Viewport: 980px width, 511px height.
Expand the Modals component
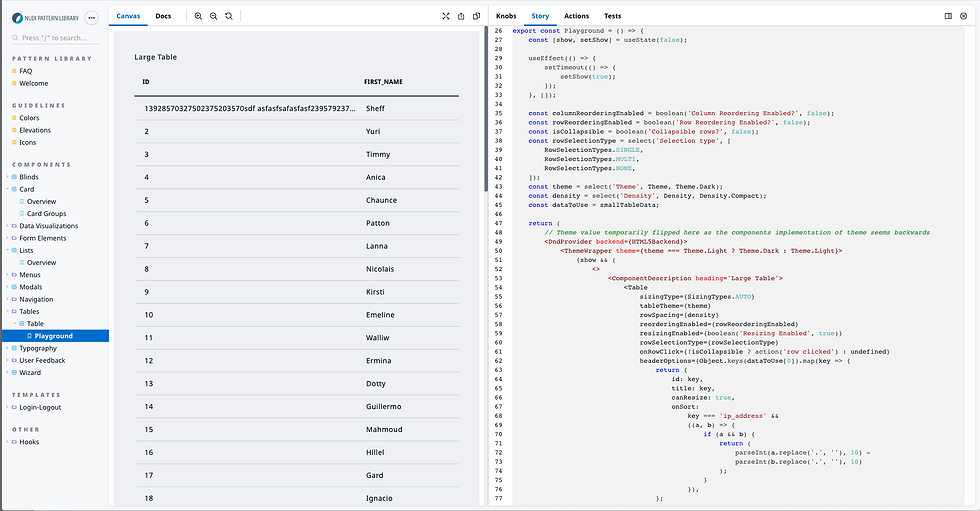point(31,287)
